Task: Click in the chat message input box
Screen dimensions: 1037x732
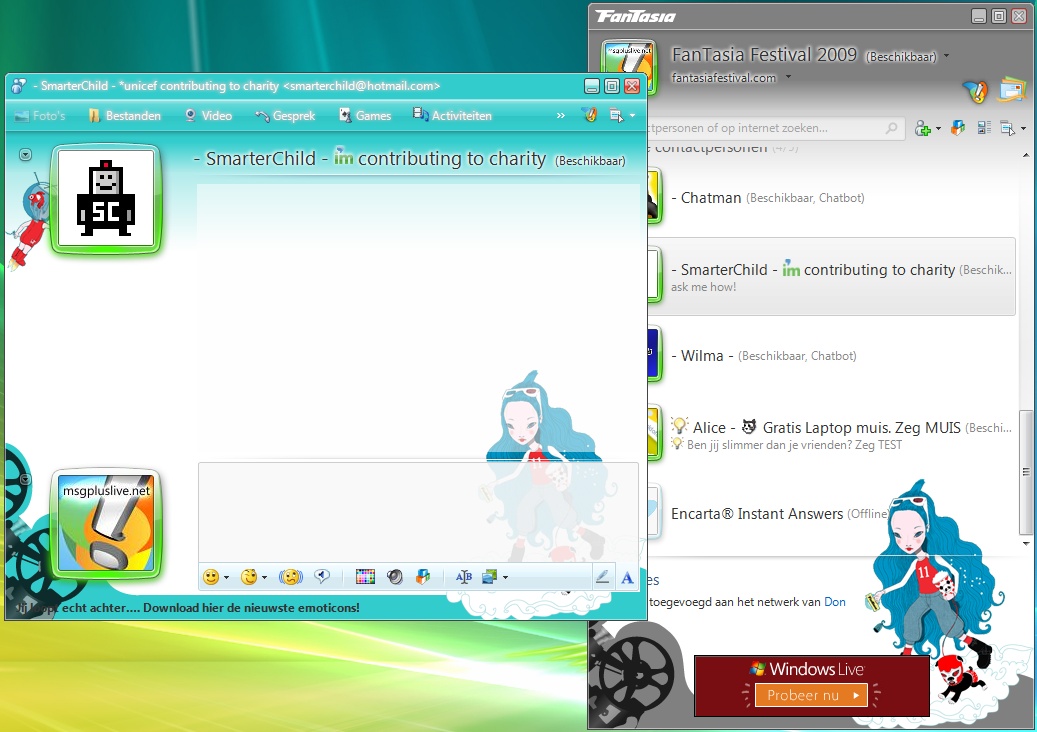Action: 418,512
